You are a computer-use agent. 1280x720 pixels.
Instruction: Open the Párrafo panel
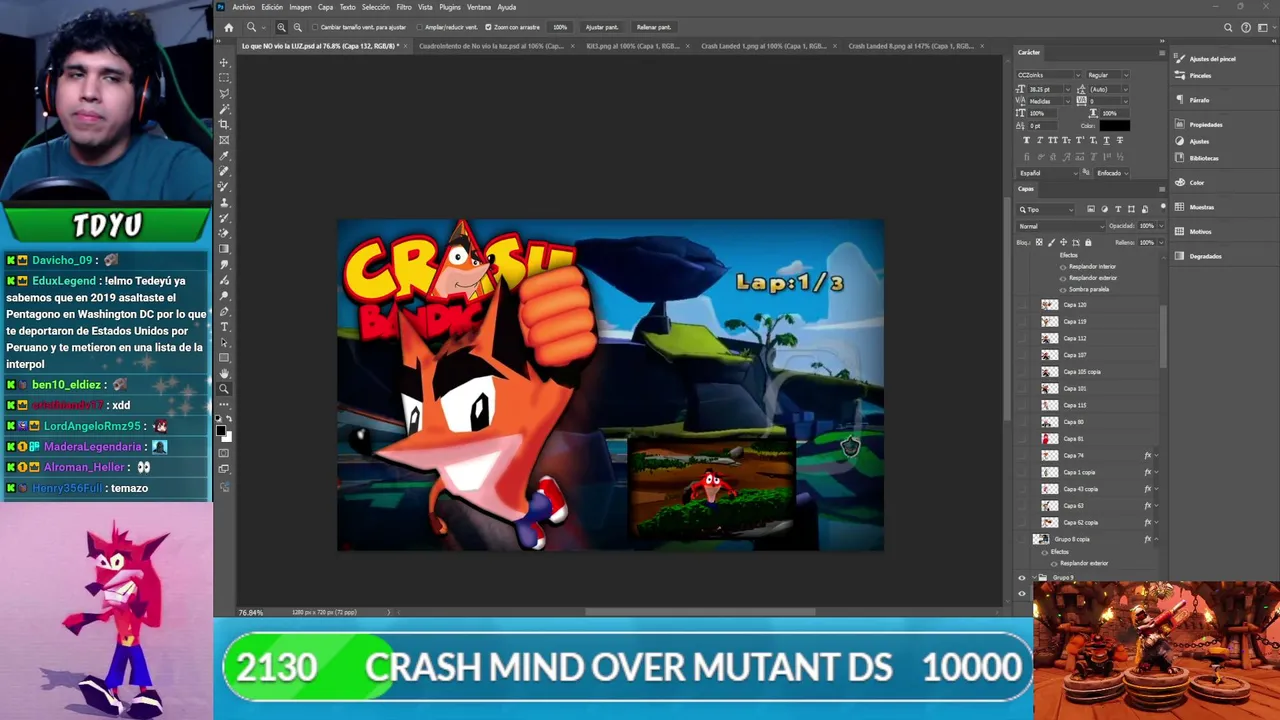1193,100
